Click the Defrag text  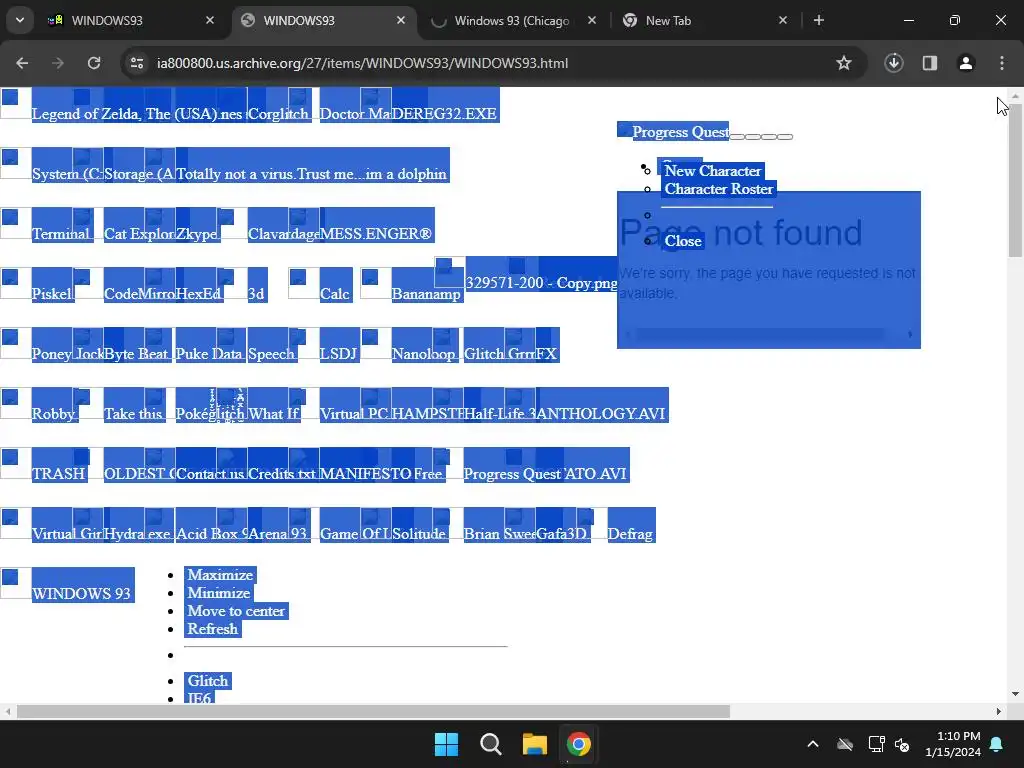(630, 534)
